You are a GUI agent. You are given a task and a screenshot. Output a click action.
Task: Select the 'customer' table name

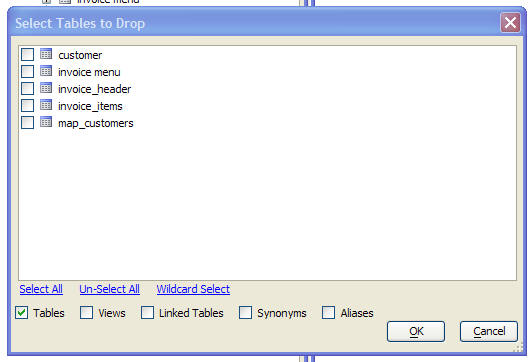(80, 55)
